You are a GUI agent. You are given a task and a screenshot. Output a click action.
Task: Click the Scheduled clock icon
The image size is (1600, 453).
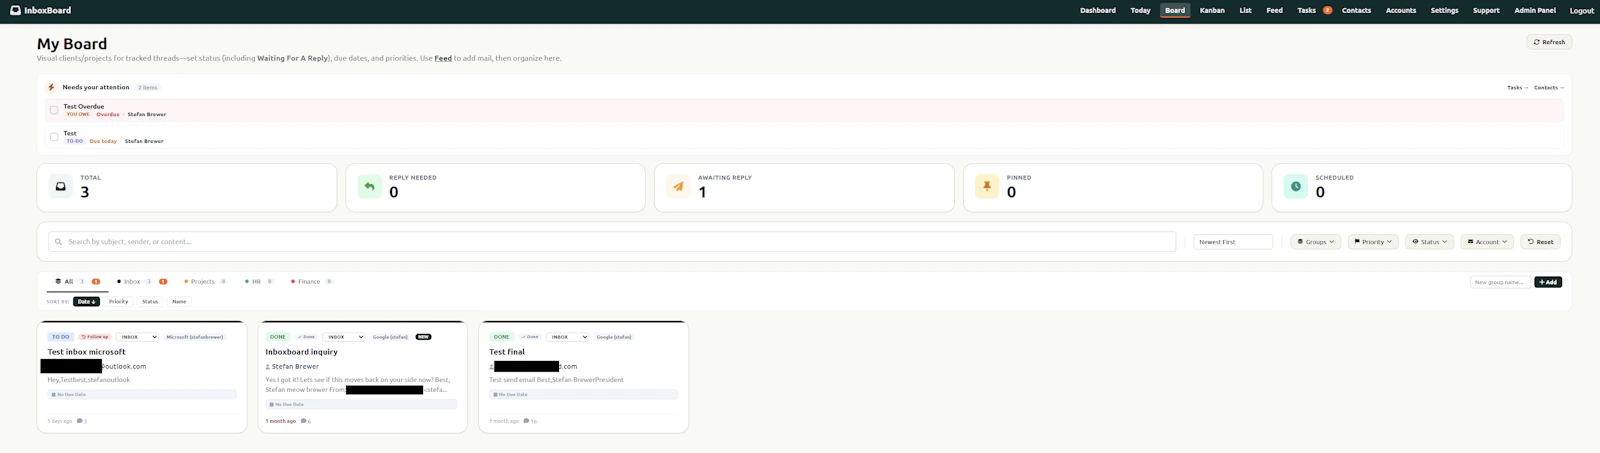pyautogui.click(x=1296, y=186)
